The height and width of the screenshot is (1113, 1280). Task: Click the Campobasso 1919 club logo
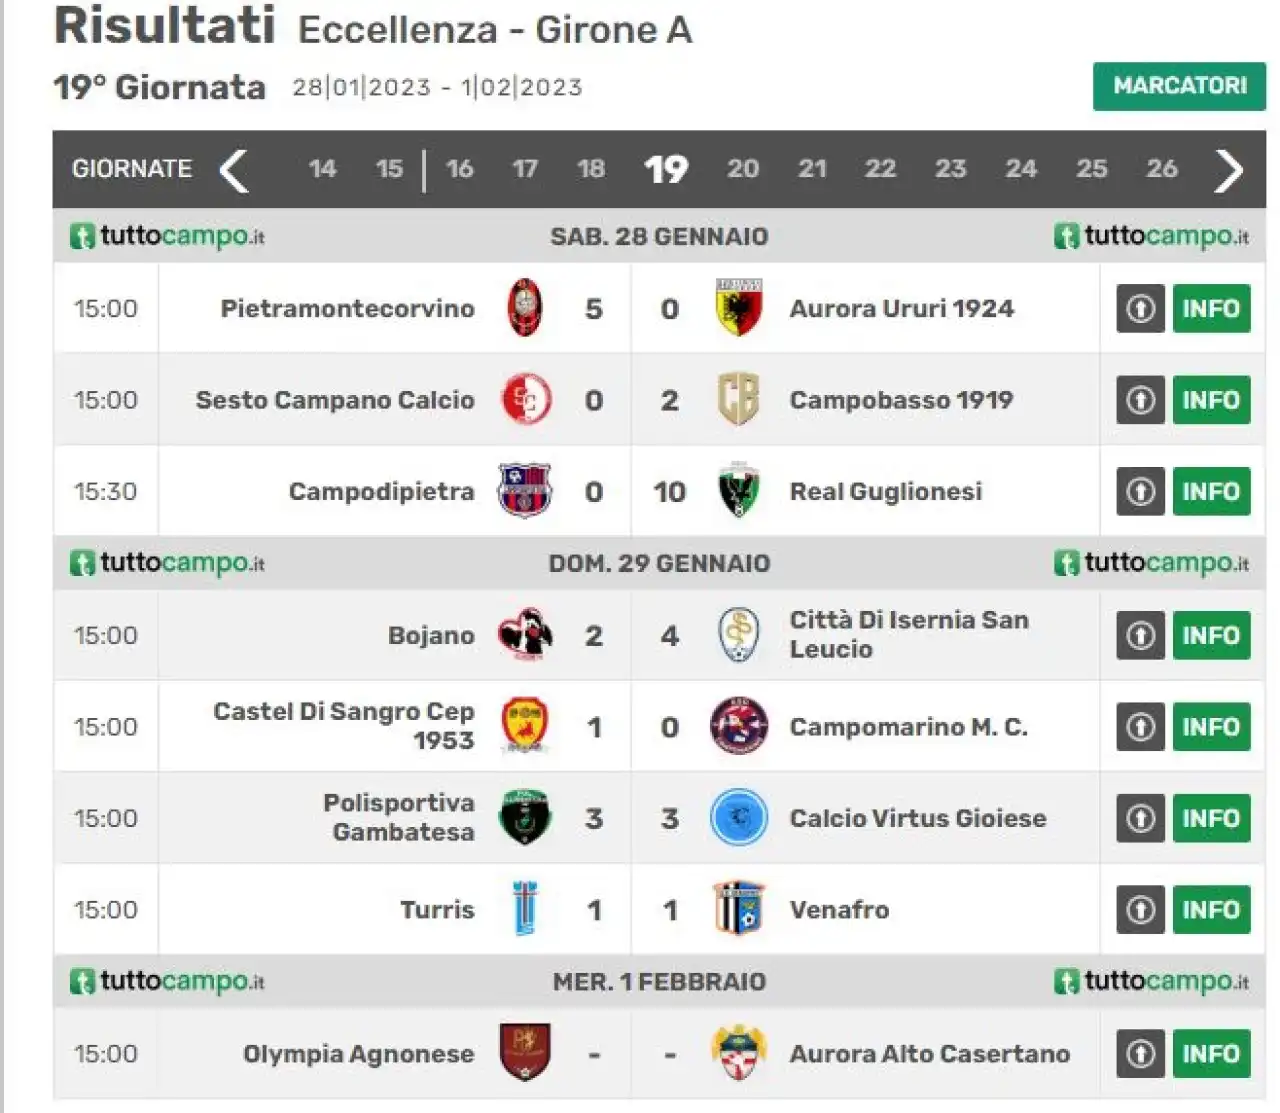point(738,399)
